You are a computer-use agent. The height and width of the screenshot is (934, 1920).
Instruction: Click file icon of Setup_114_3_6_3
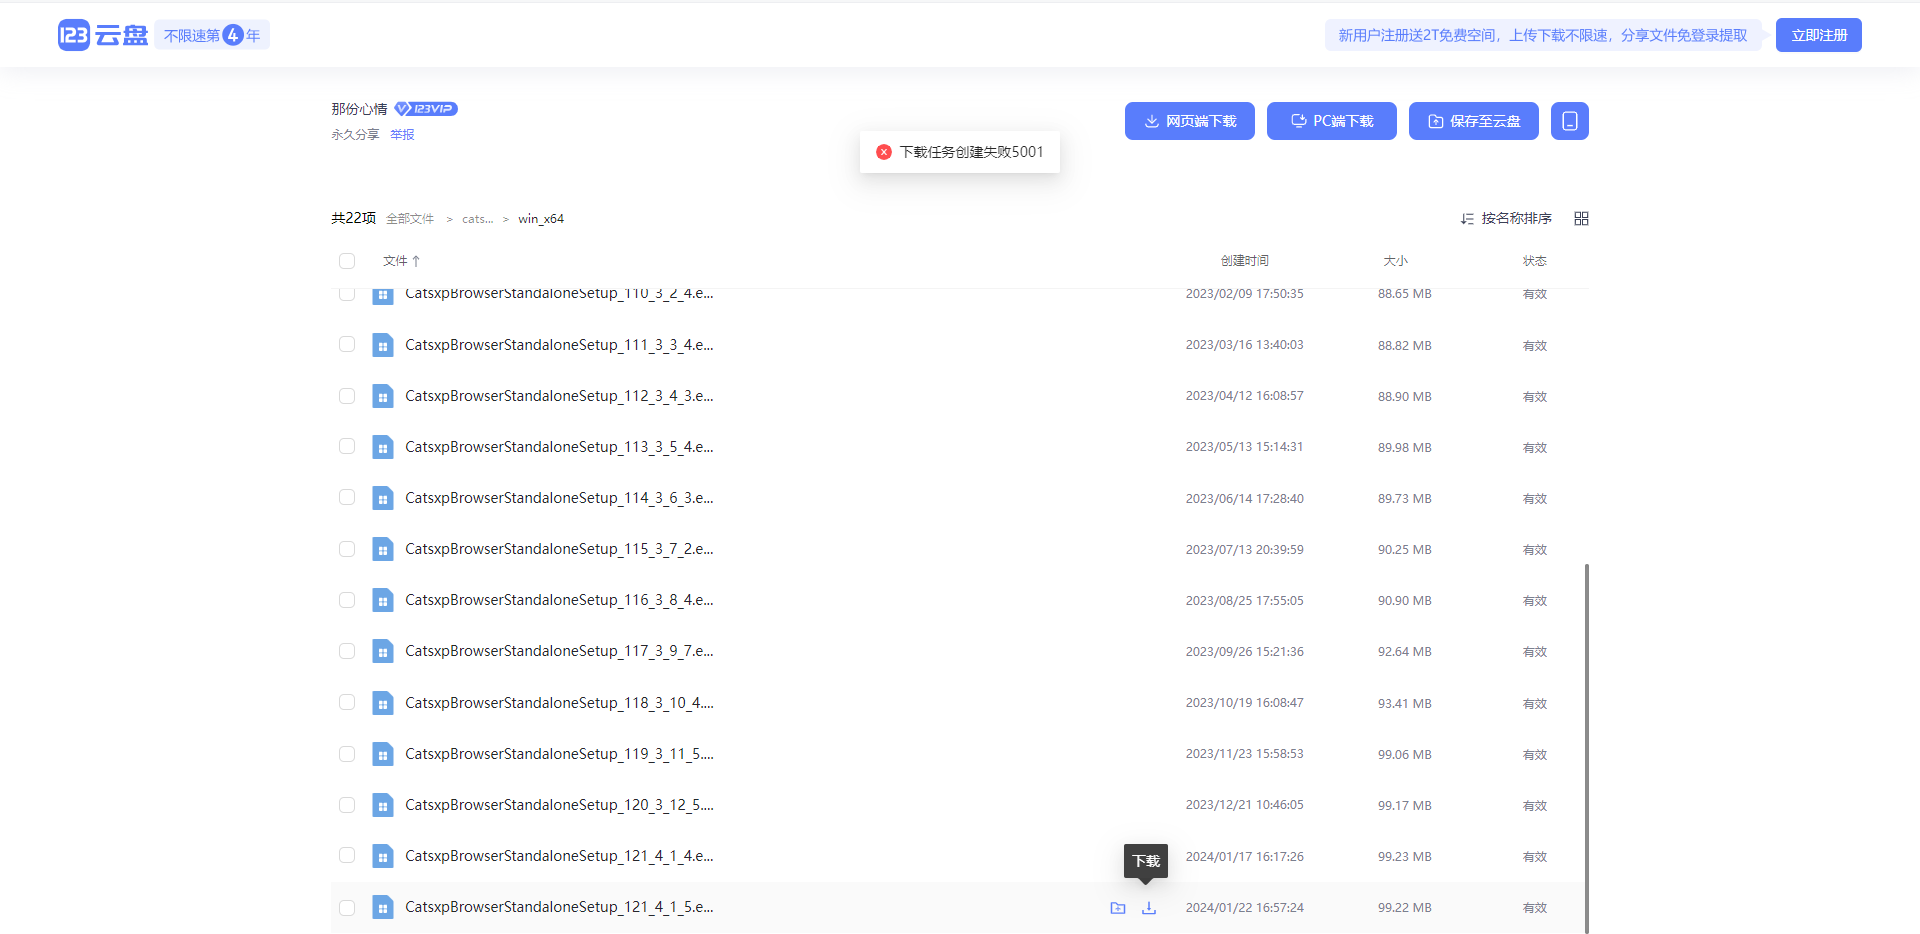383,498
